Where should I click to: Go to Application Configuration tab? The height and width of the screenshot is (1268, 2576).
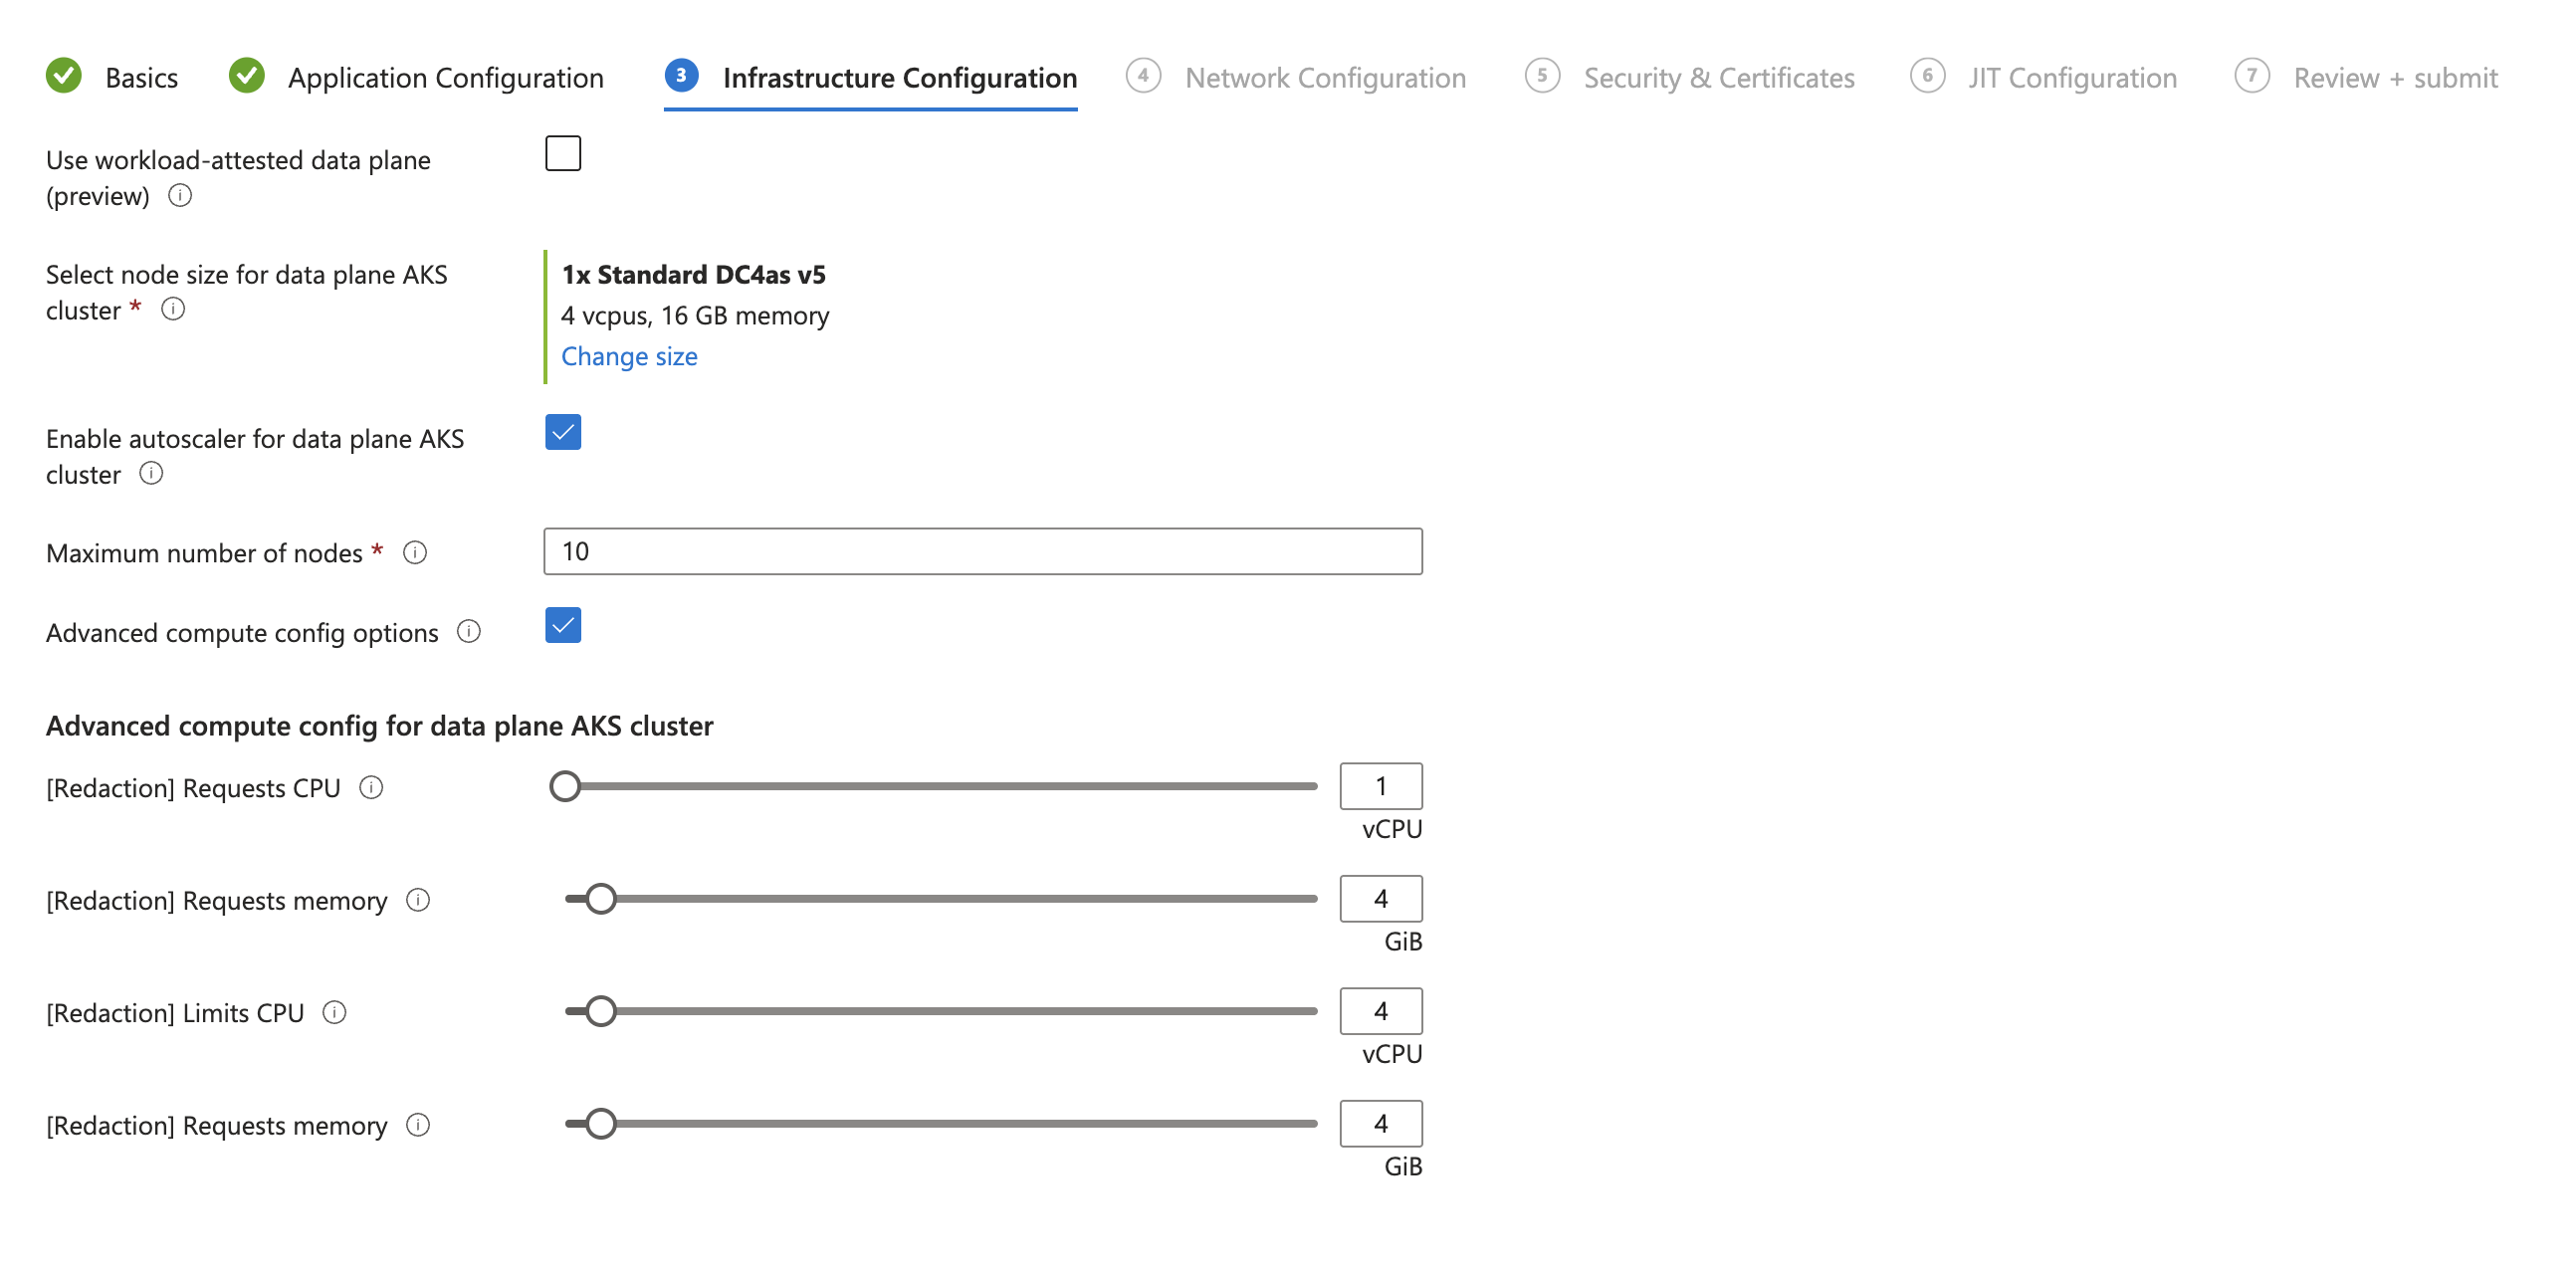[x=445, y=78]
